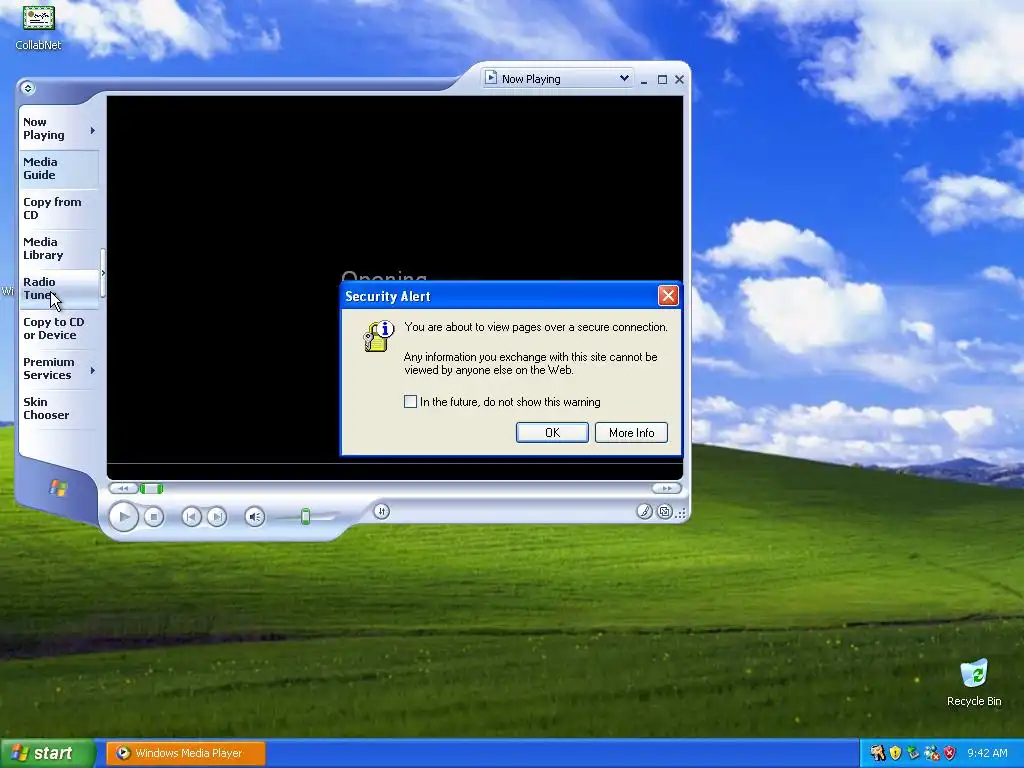Click the menu bar toggle at top-left of player
Viewport: 1024px width, 768px height.
click(27, 88)
